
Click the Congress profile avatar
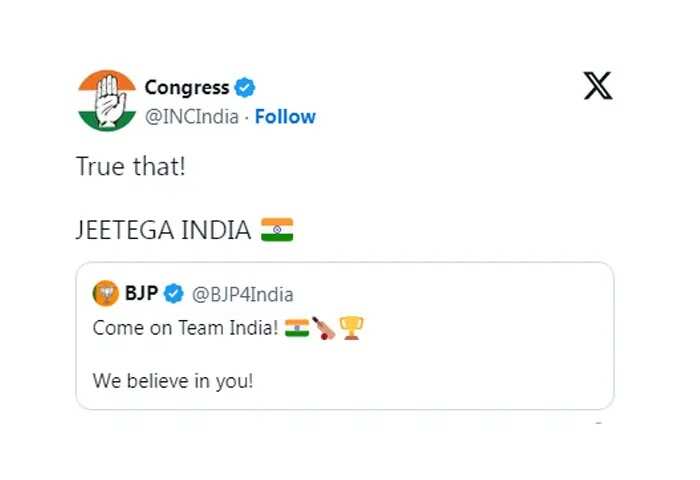107,100
